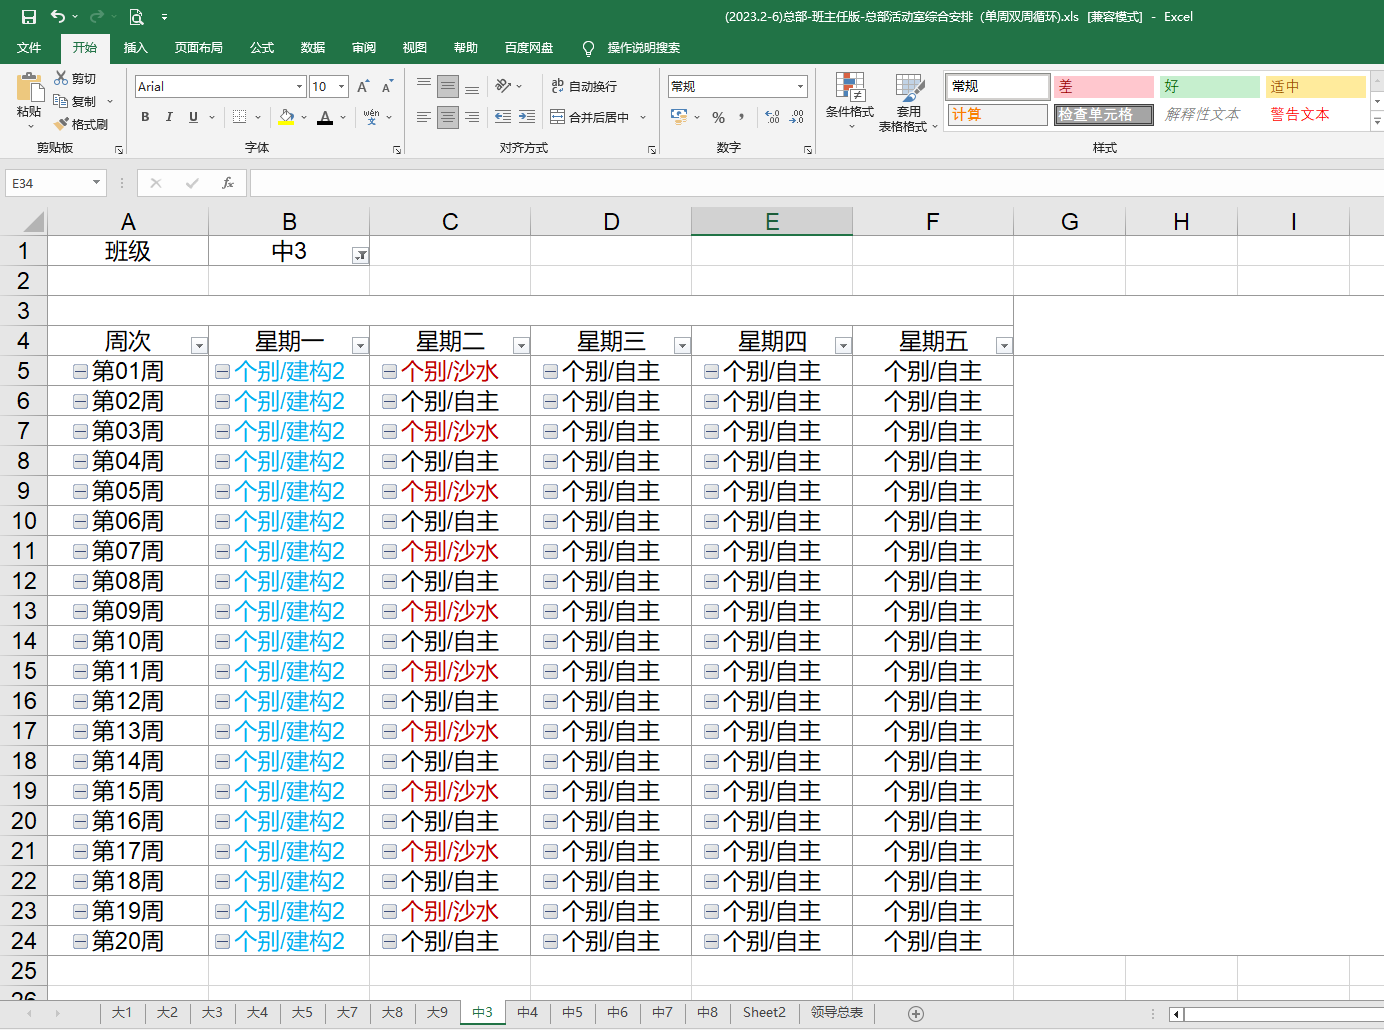Click the phonetic guide (wén) icon
Viewport: 1384px width, 1030px height.
pos(371,117)
